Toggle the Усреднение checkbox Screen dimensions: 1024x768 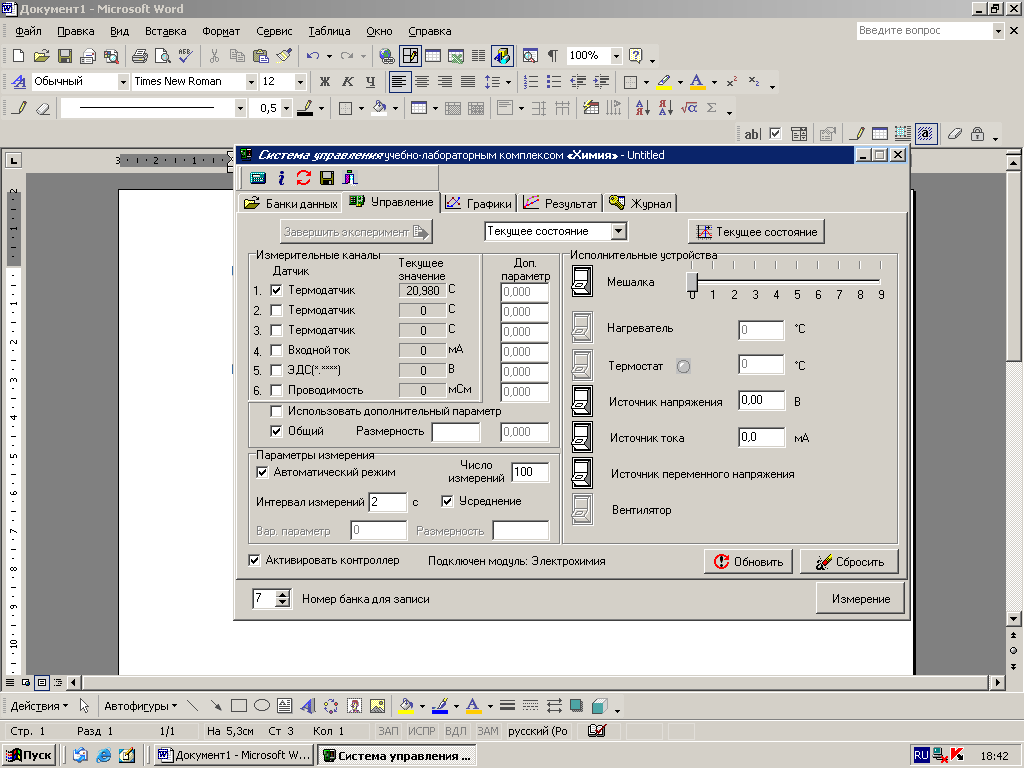coord(447,502)
